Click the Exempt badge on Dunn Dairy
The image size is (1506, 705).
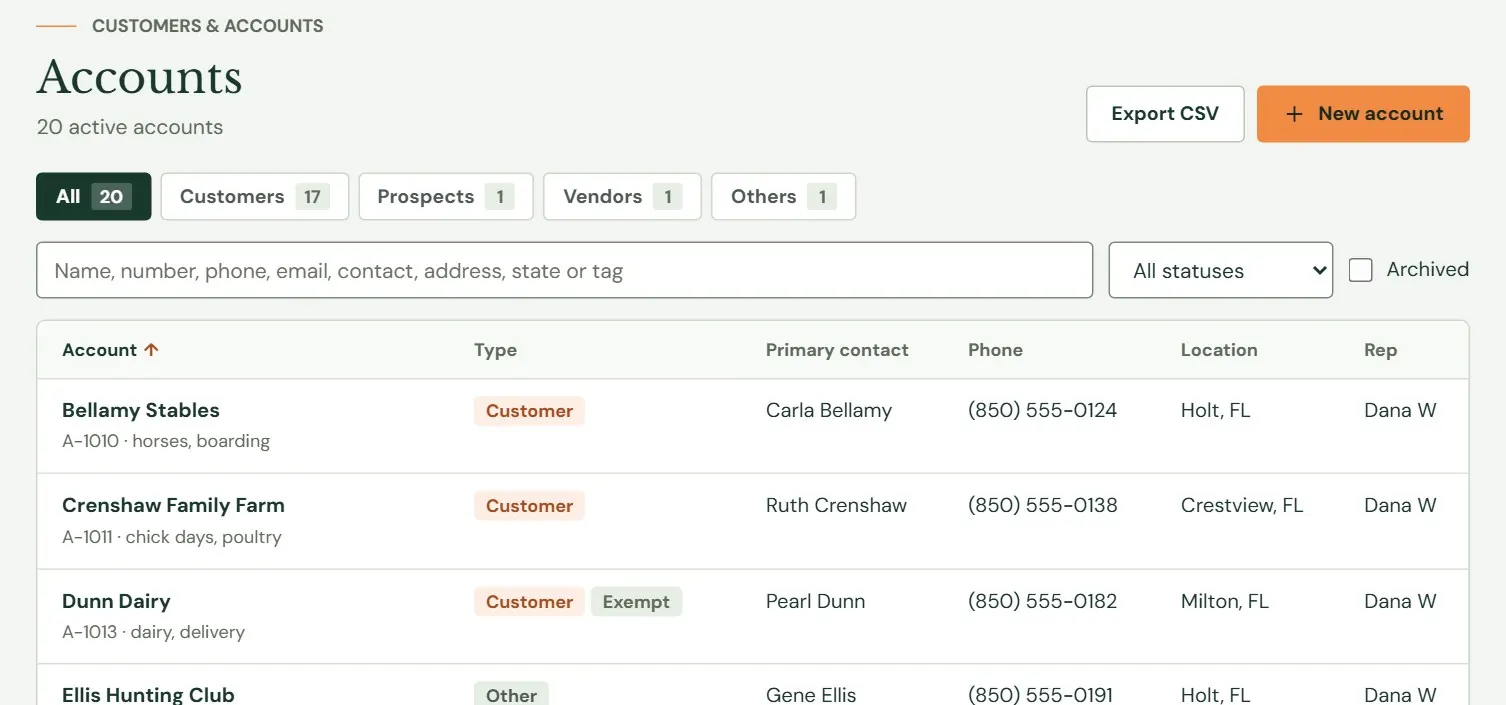point(636,602)
